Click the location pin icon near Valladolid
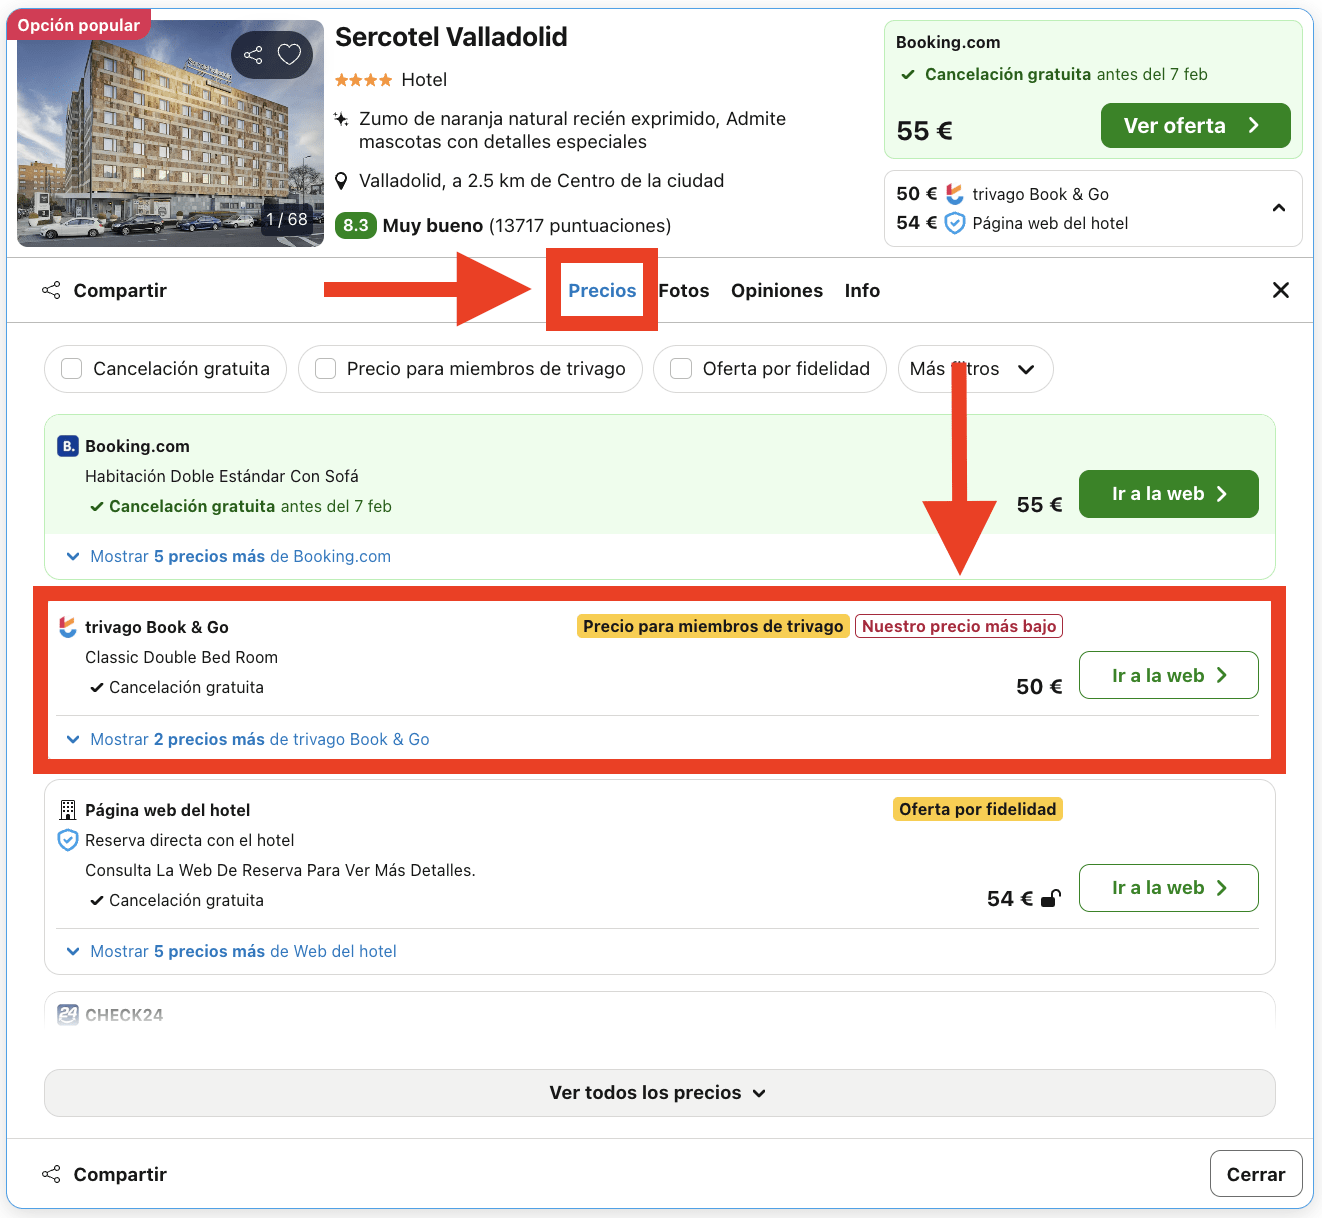Viewport: 1322px width, 1218px height. click(341, 181)
